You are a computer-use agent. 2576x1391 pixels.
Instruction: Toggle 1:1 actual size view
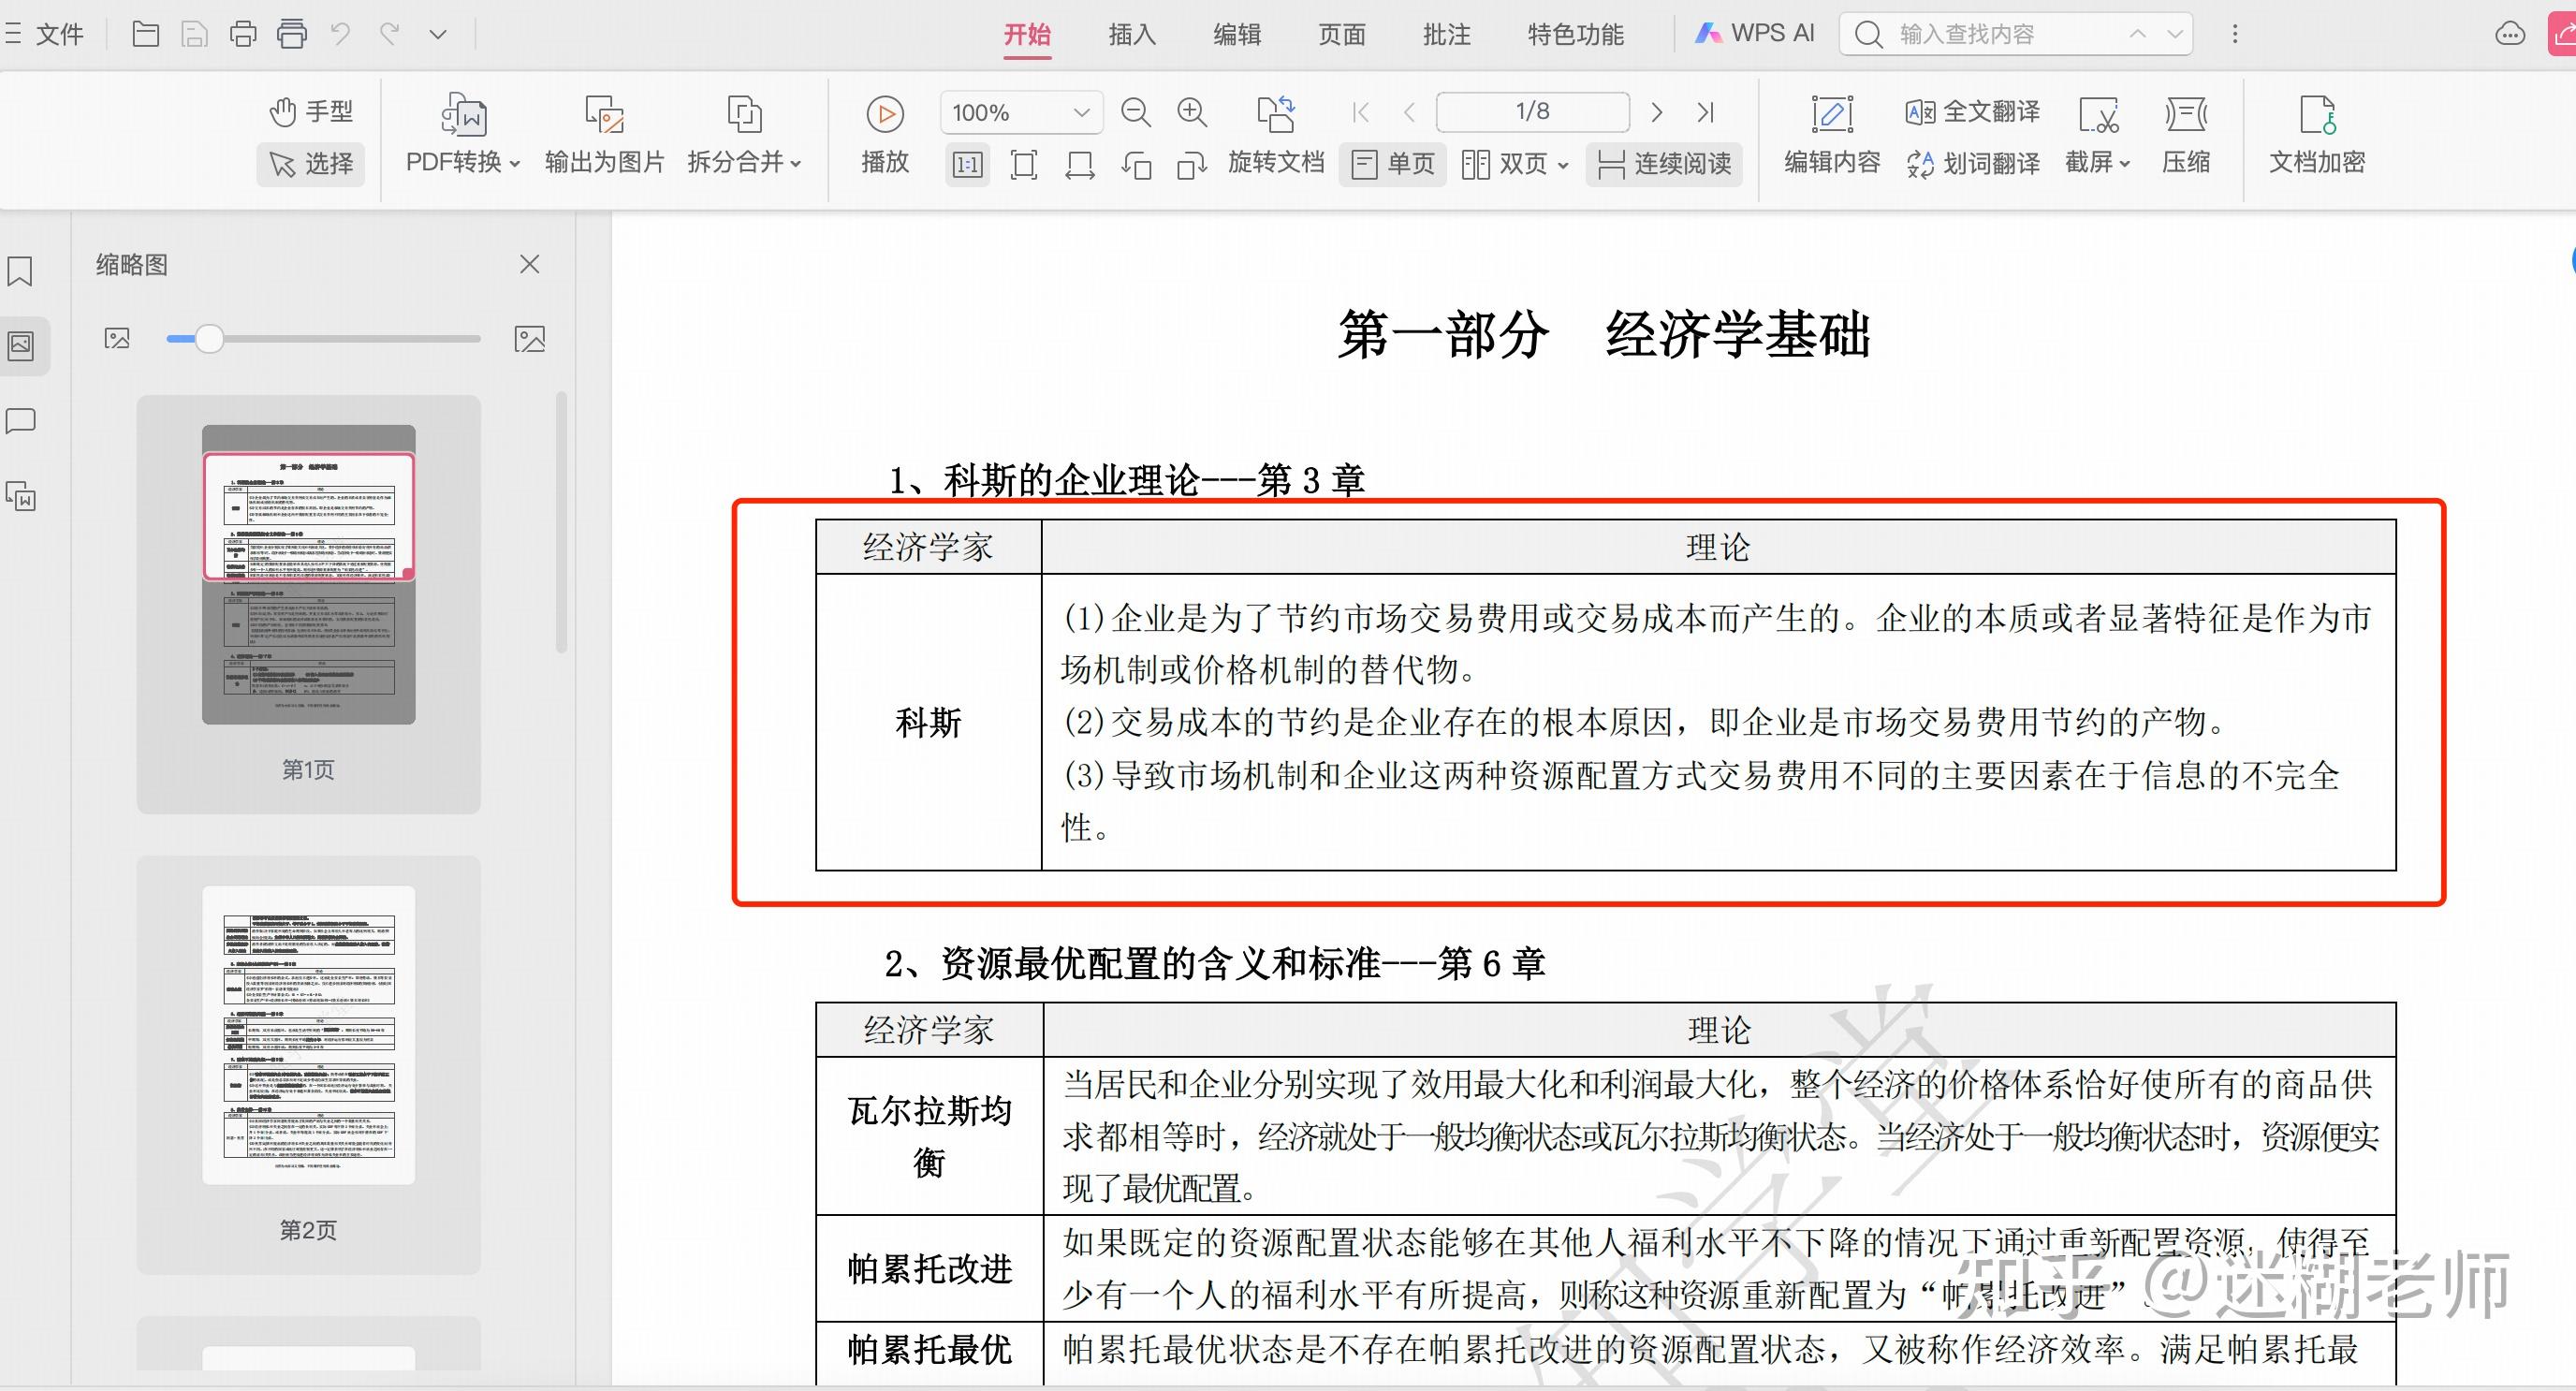tap(965, 163)
